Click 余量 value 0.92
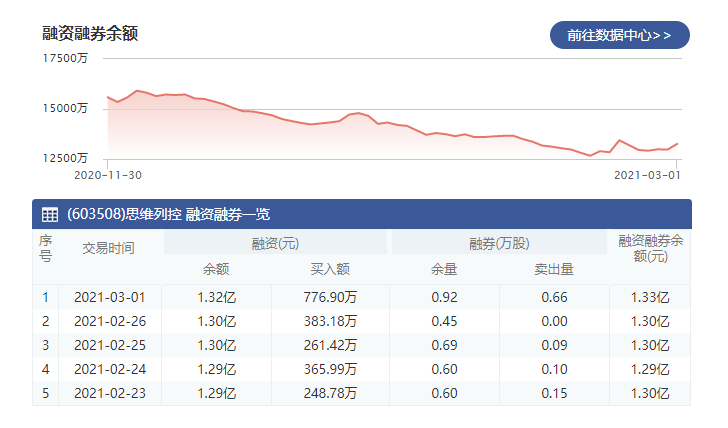The image size is (728, 428). coord(444,297)
